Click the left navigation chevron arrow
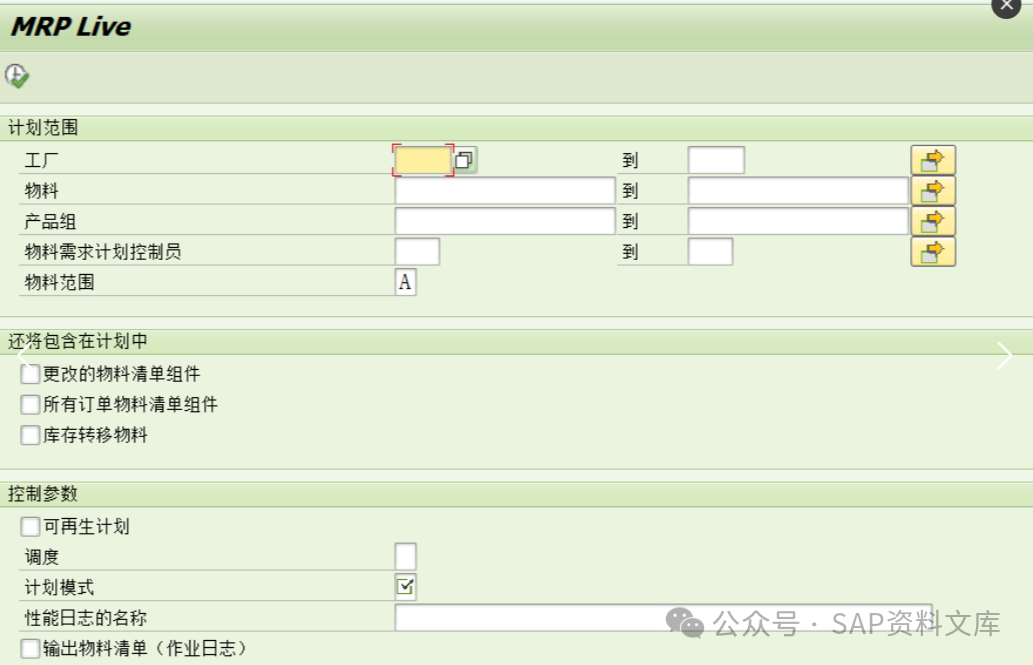This screenshot has height=665, width=1033. tap(22, 356)
